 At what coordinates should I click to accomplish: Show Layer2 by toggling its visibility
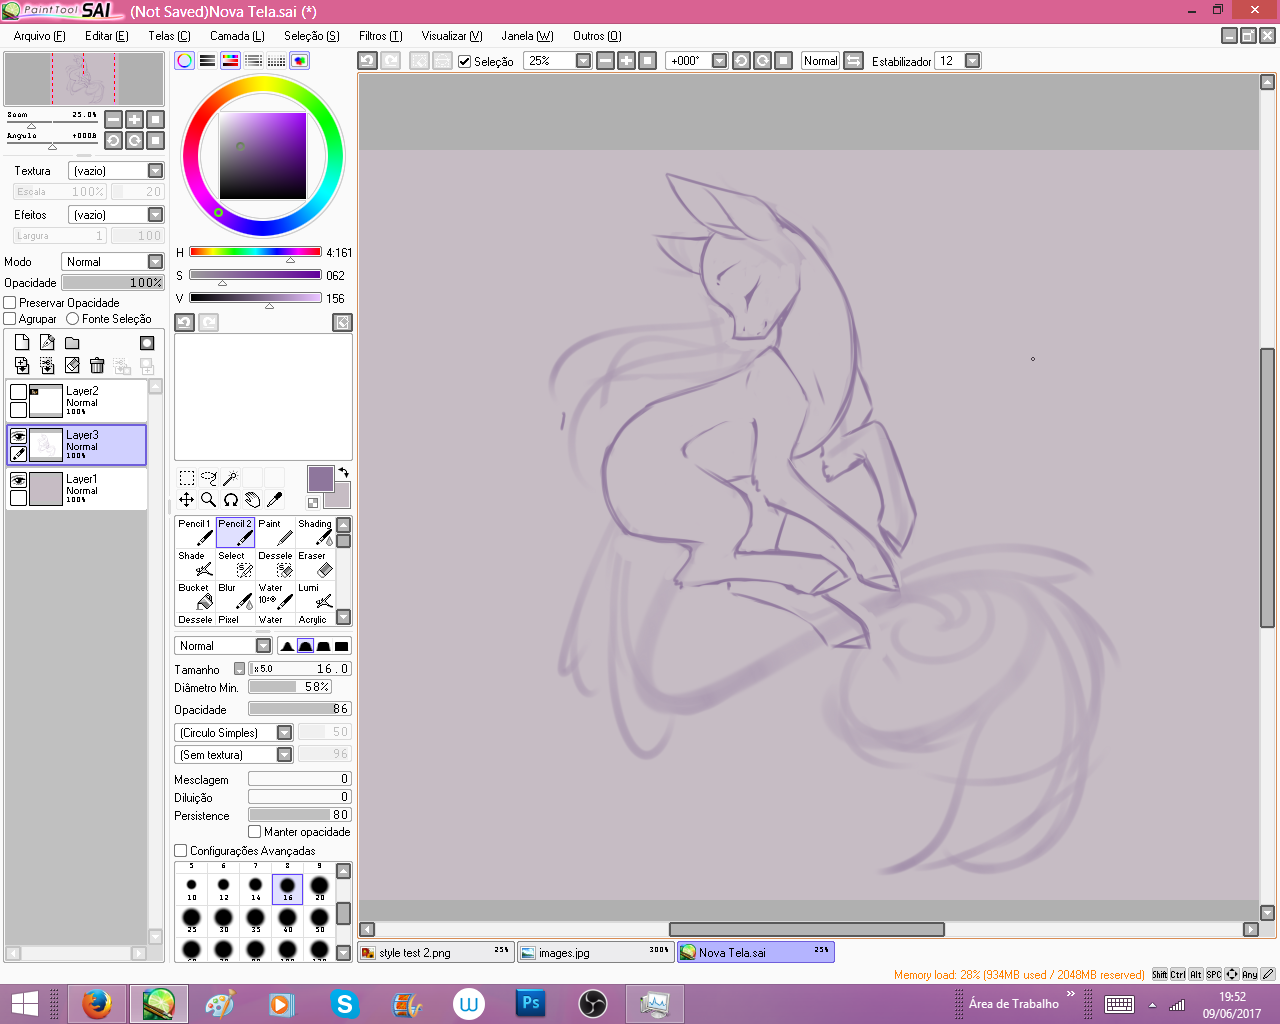[x=18, y=392]
